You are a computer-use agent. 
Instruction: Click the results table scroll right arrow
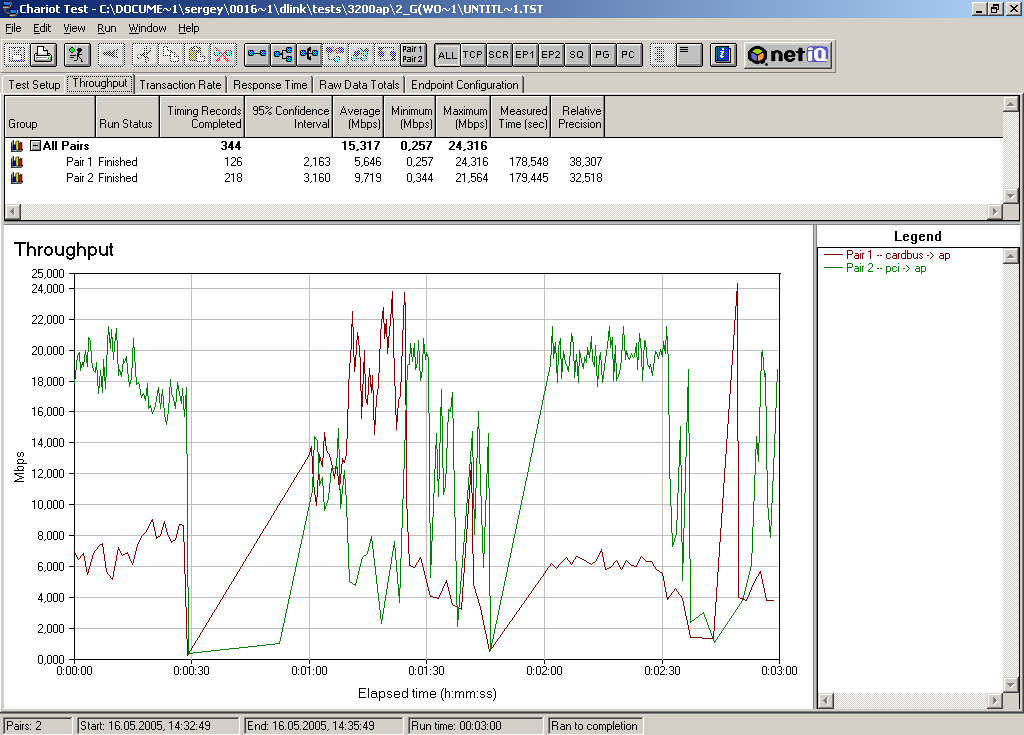tap(995, 212)
